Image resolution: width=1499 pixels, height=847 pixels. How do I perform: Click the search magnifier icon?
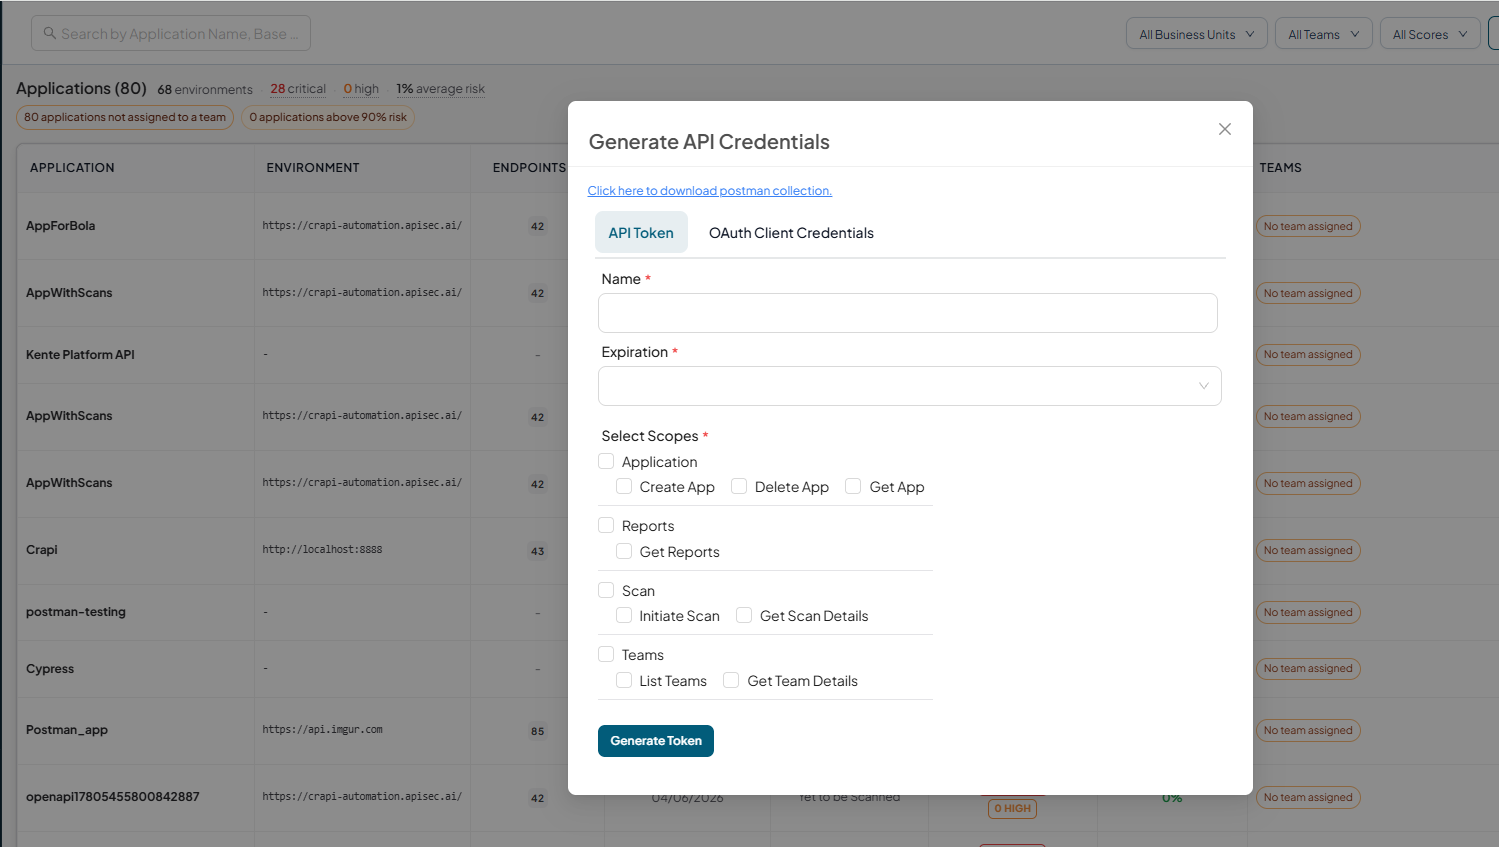(50, 33)
